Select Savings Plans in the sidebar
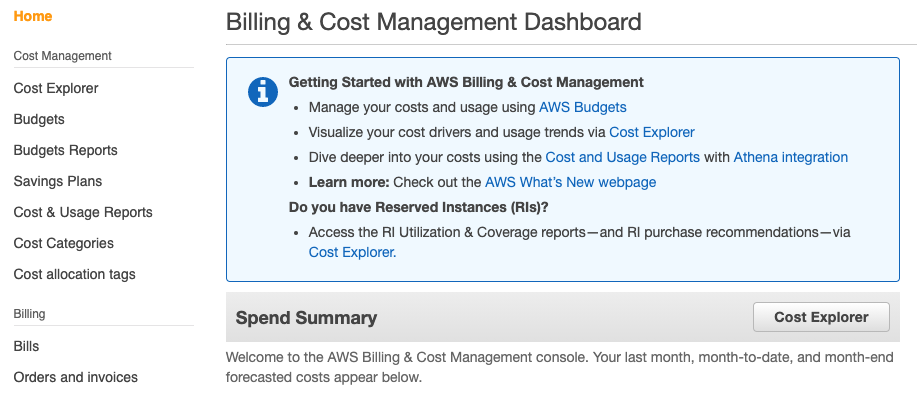Viewport: 917px width, 393px height. point(58,181)
